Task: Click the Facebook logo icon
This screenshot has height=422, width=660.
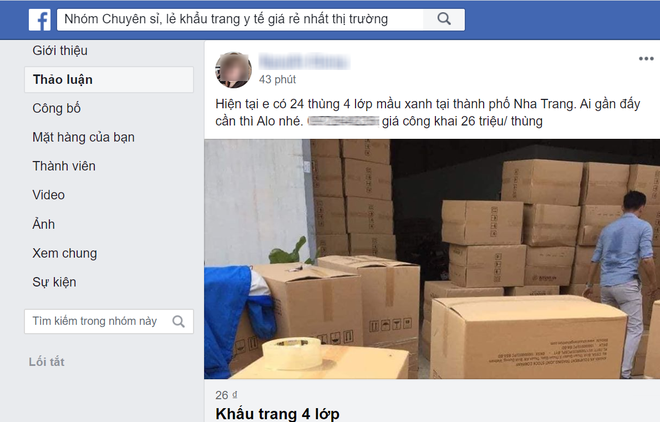Action: pos(40,19)
